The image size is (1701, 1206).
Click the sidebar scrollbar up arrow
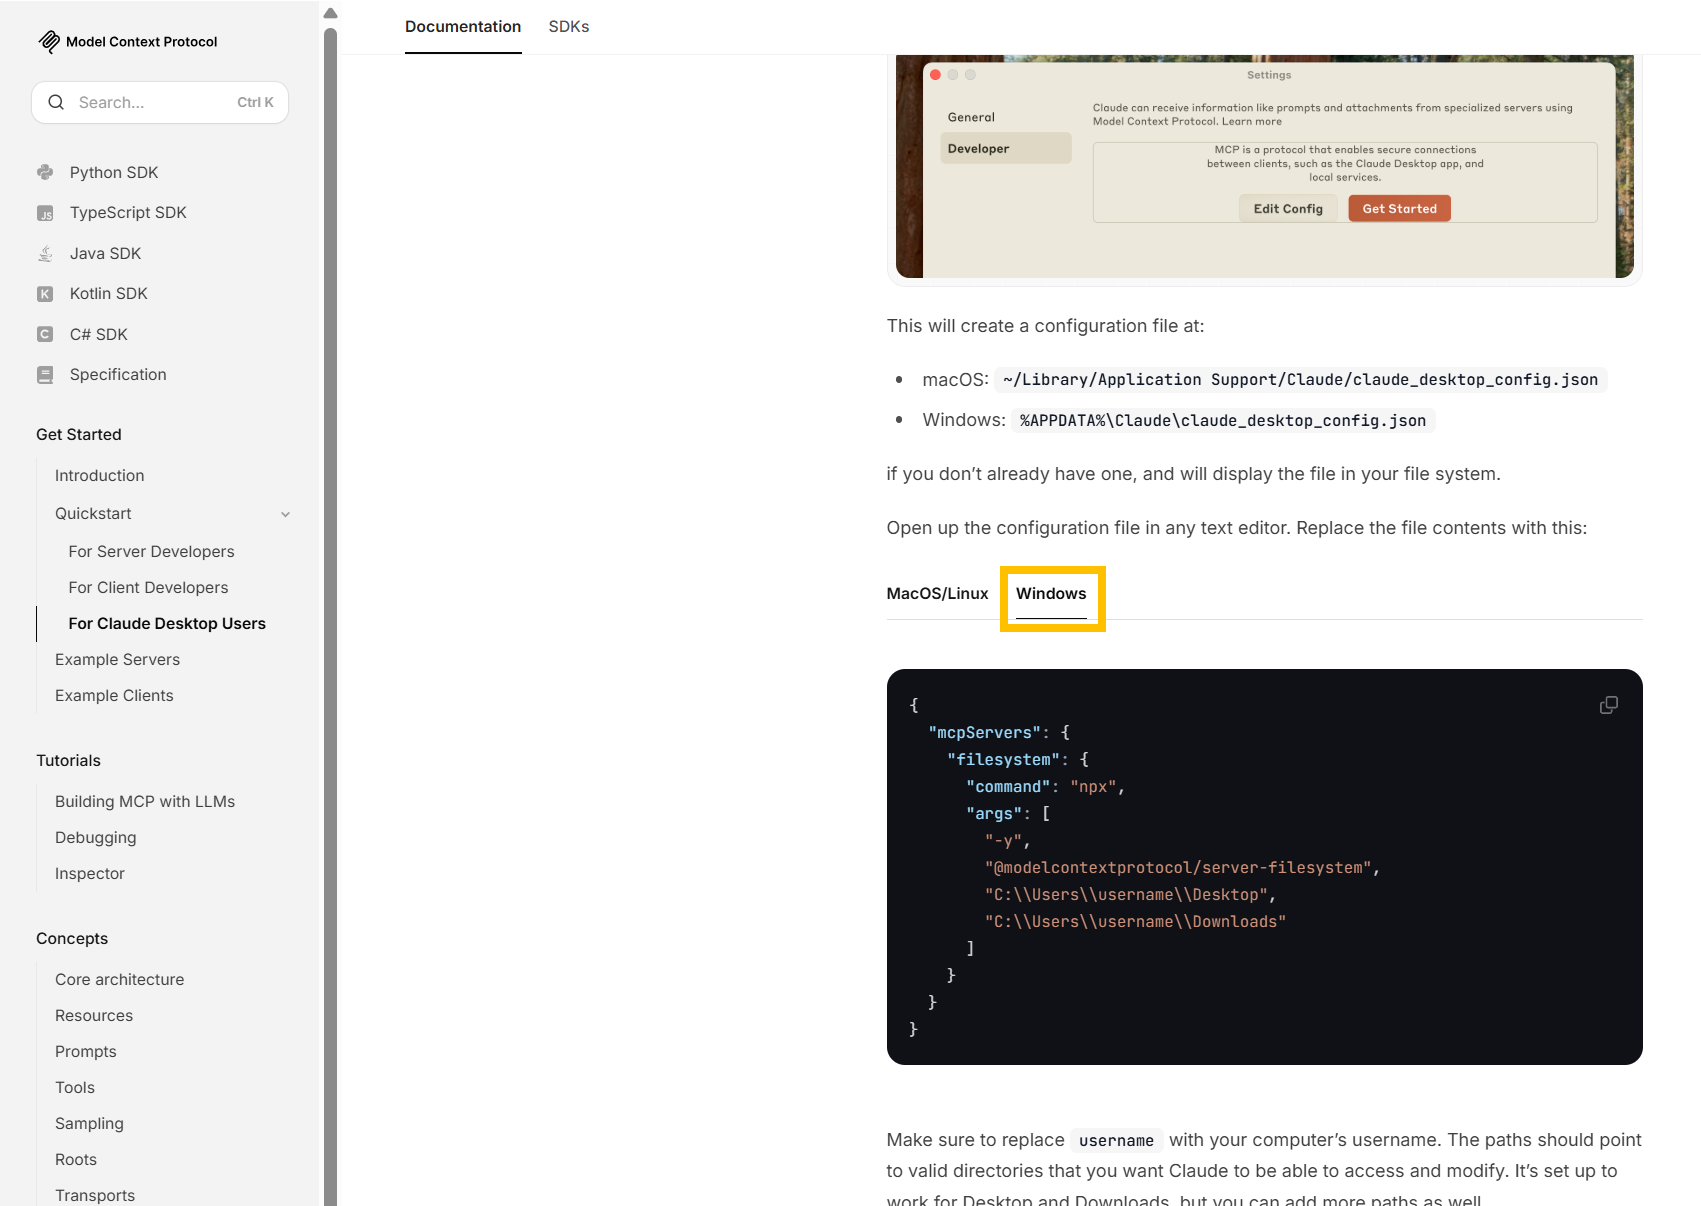click(330, 13)
